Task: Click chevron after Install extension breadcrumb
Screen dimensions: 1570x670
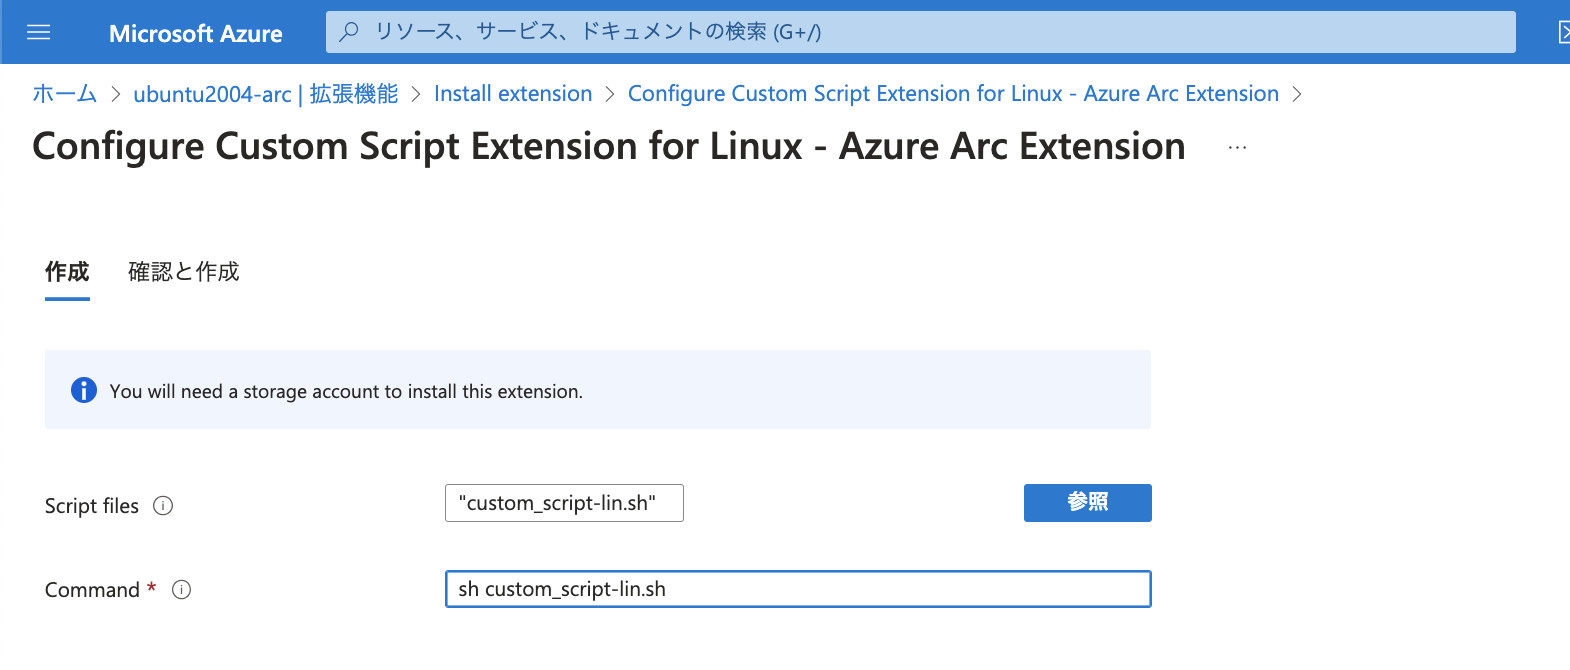Action: click(x=610, y=94)
